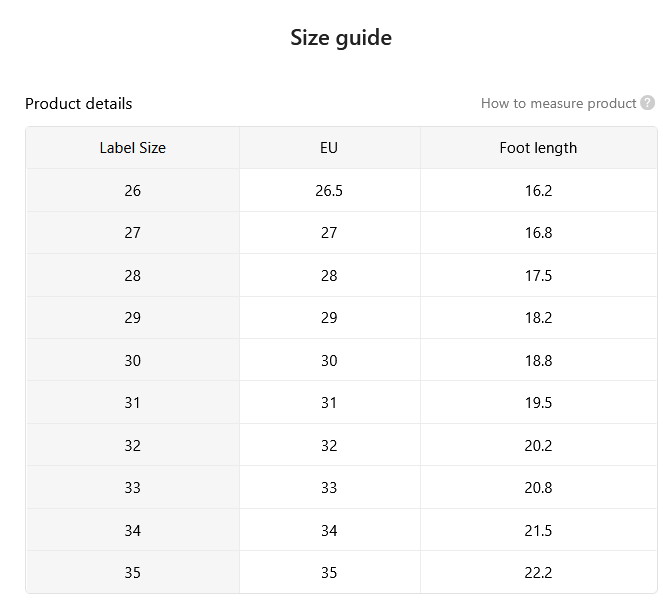Open the How to measure product link
Image resolution: width=663 pixels, height=604 pixels.
click(558, 104)
